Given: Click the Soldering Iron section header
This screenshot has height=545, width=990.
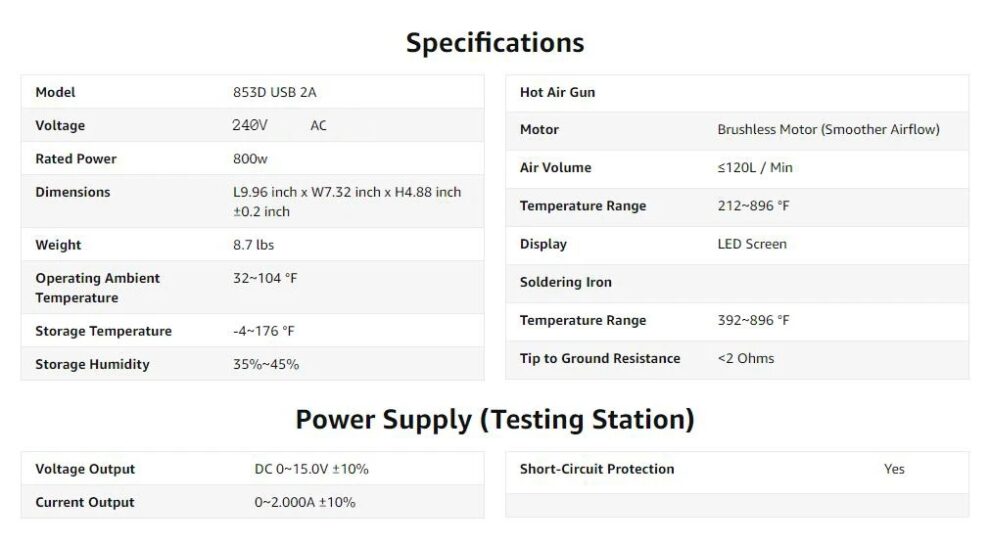Looking at the screenshot, I should [565, 282].
